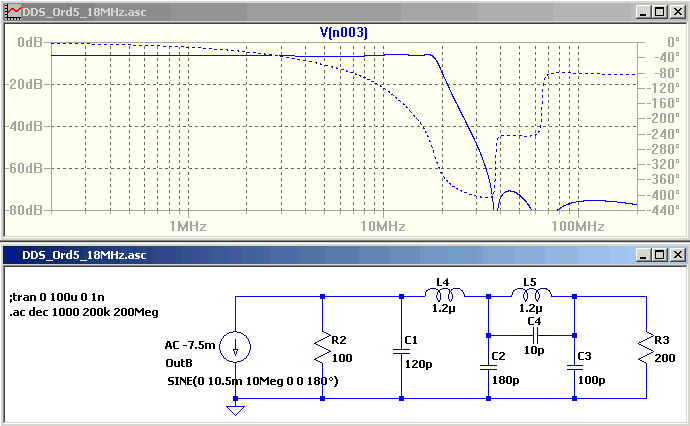Click the R2 designator label
This screenshot has height=426, width=690.
tap(339, 340)
